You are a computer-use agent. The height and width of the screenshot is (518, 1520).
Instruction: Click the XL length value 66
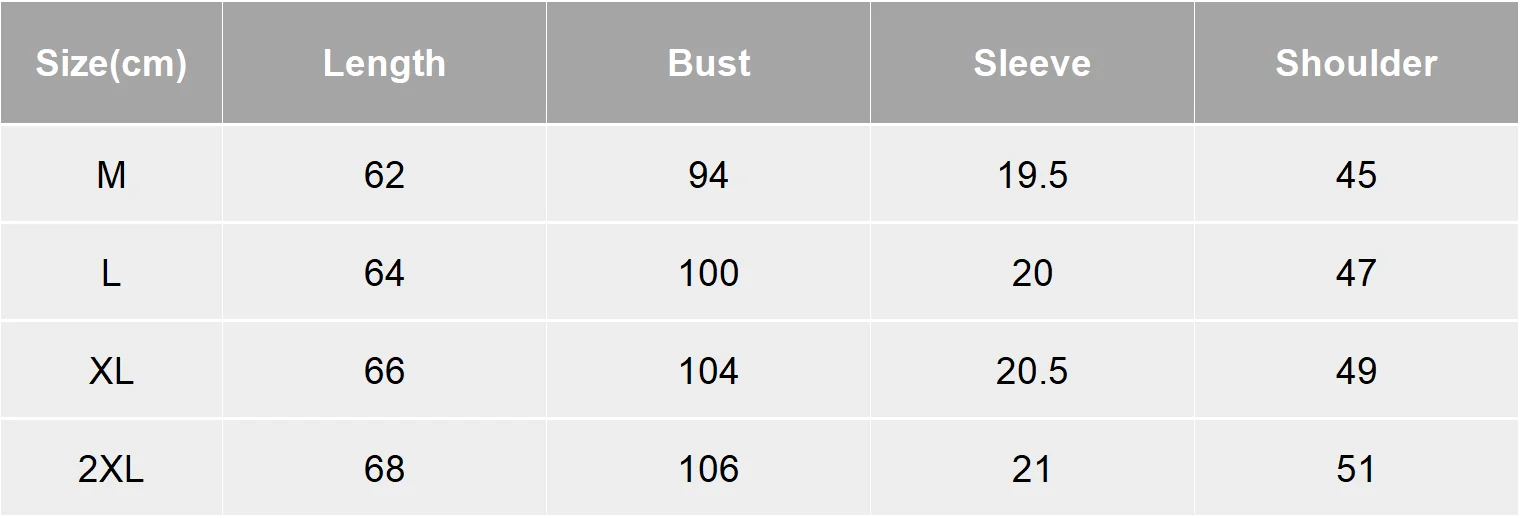click(x=384, y=371)
